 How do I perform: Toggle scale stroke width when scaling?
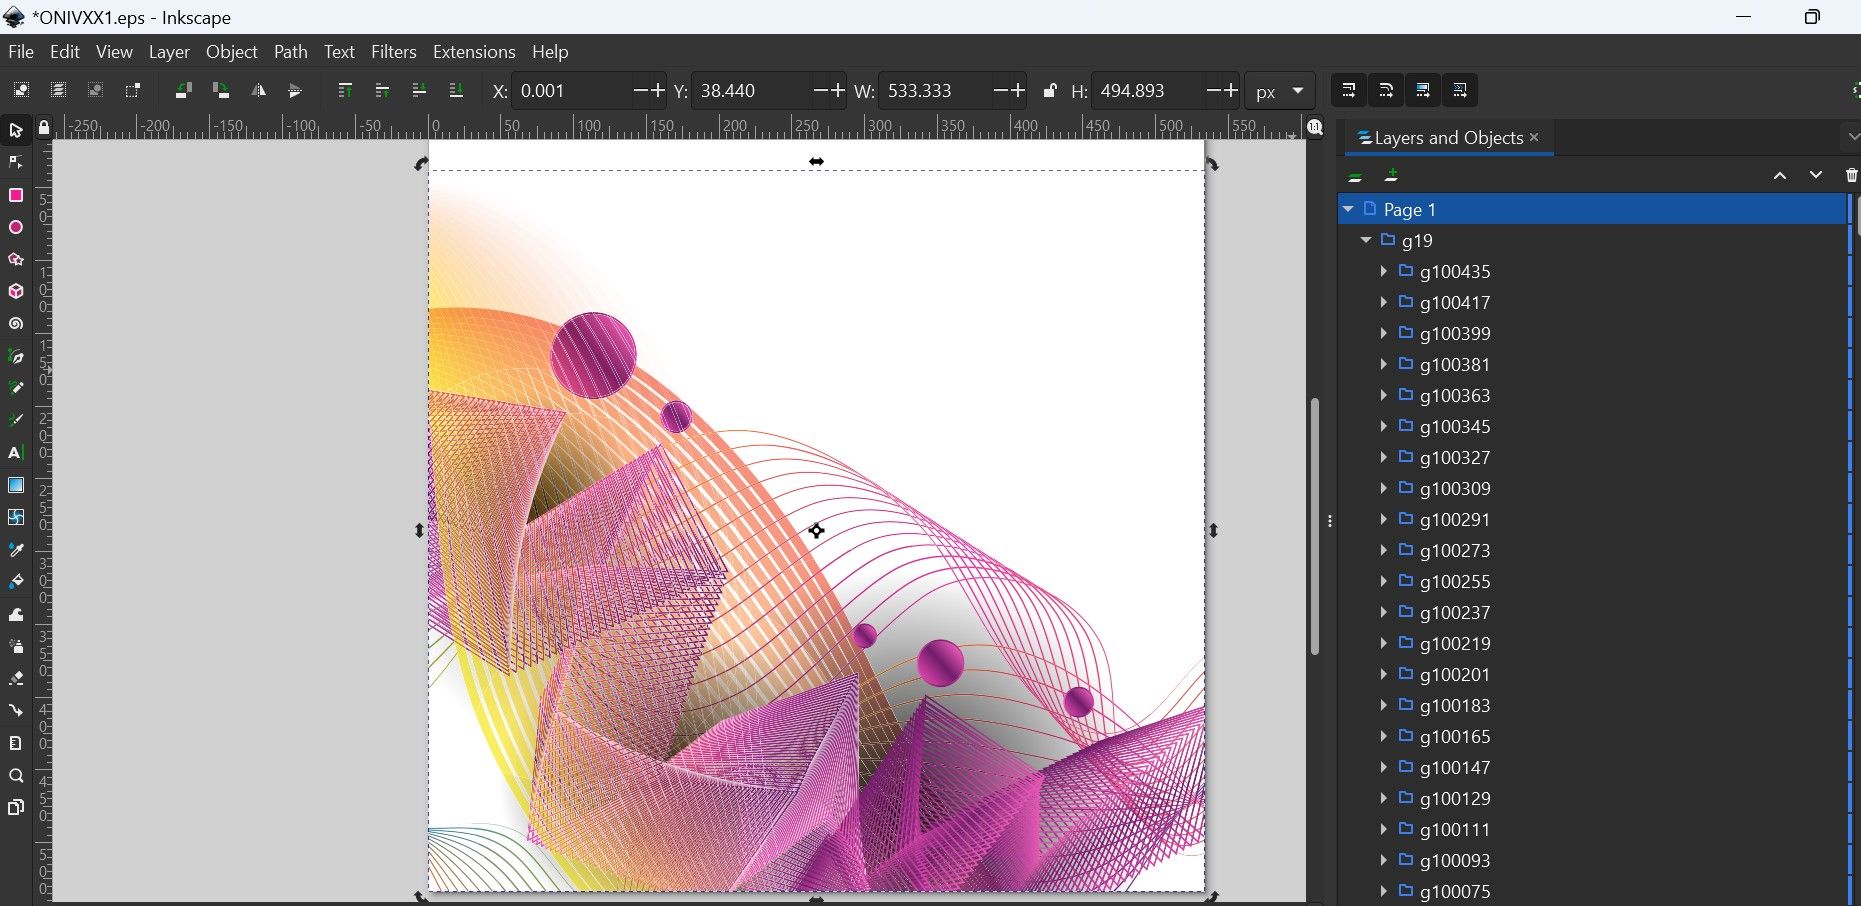coord(1347,90)
